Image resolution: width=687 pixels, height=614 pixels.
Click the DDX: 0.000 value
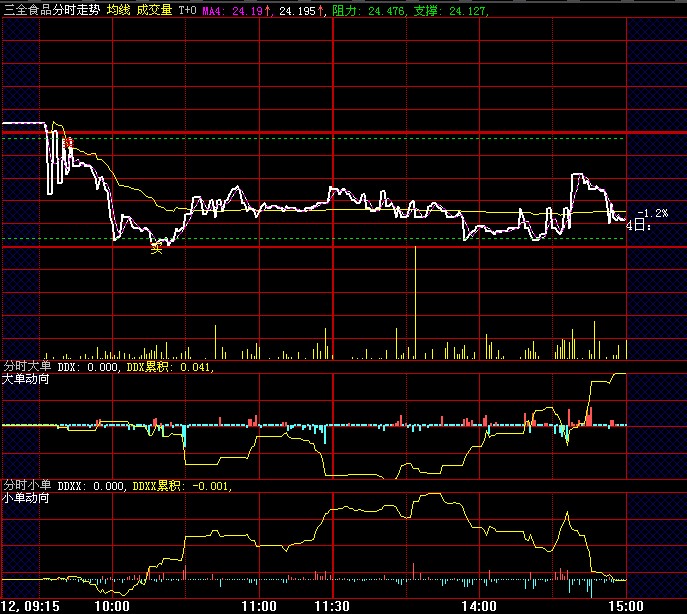88,367
